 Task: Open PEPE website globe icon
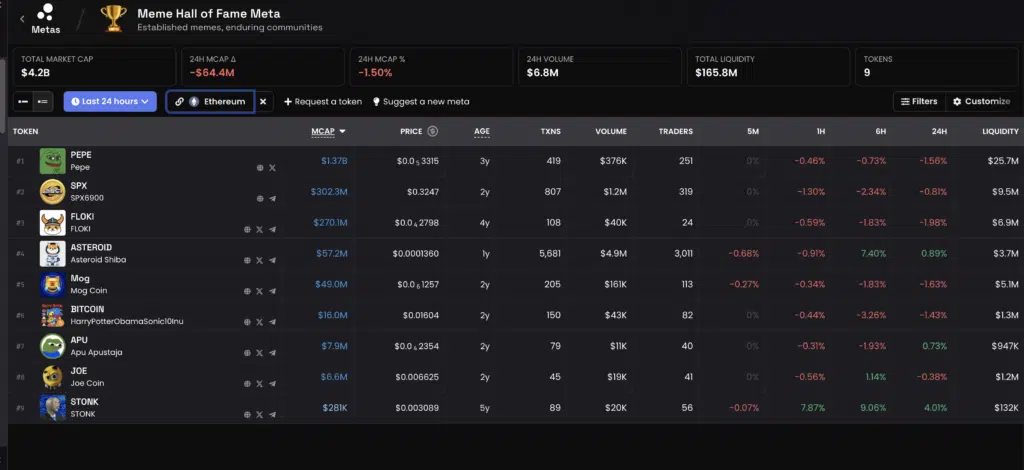tap(260, 168)
